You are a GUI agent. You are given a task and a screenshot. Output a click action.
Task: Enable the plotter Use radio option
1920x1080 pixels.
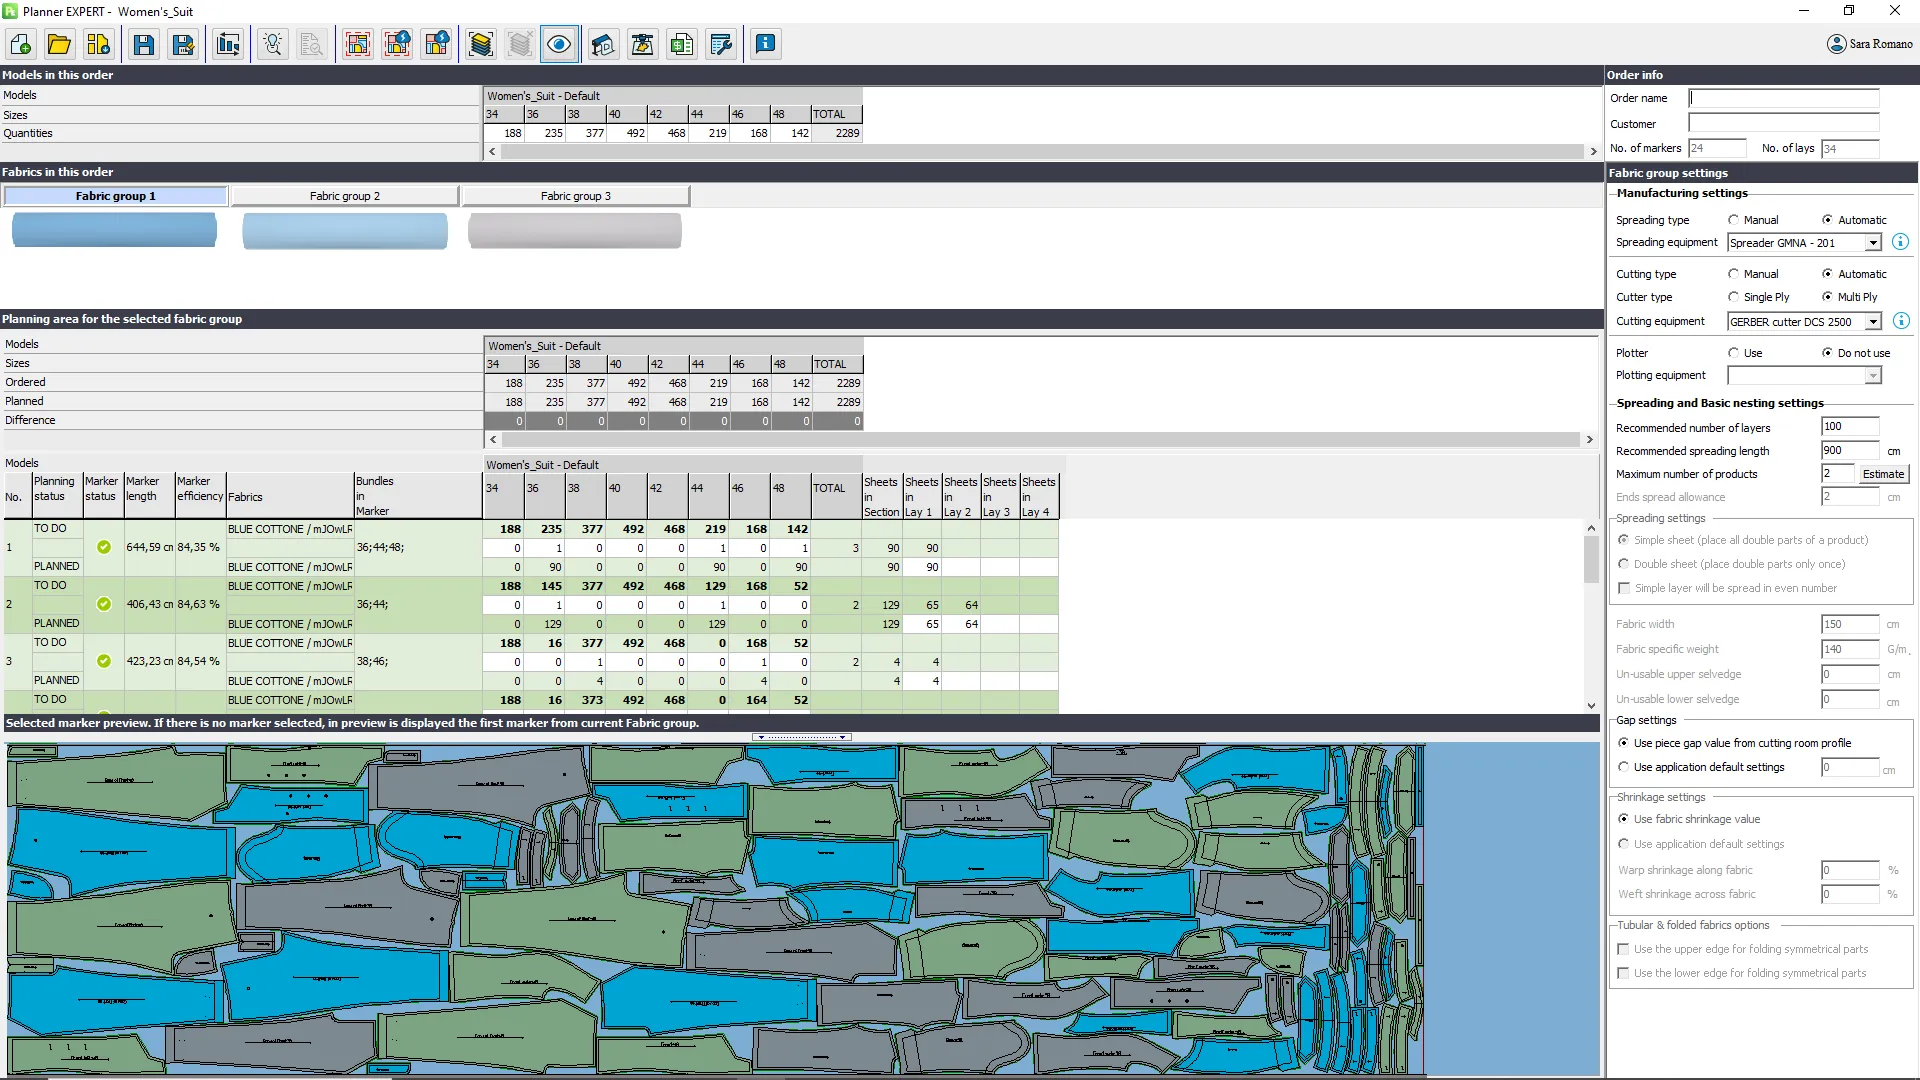(1734, 353)
